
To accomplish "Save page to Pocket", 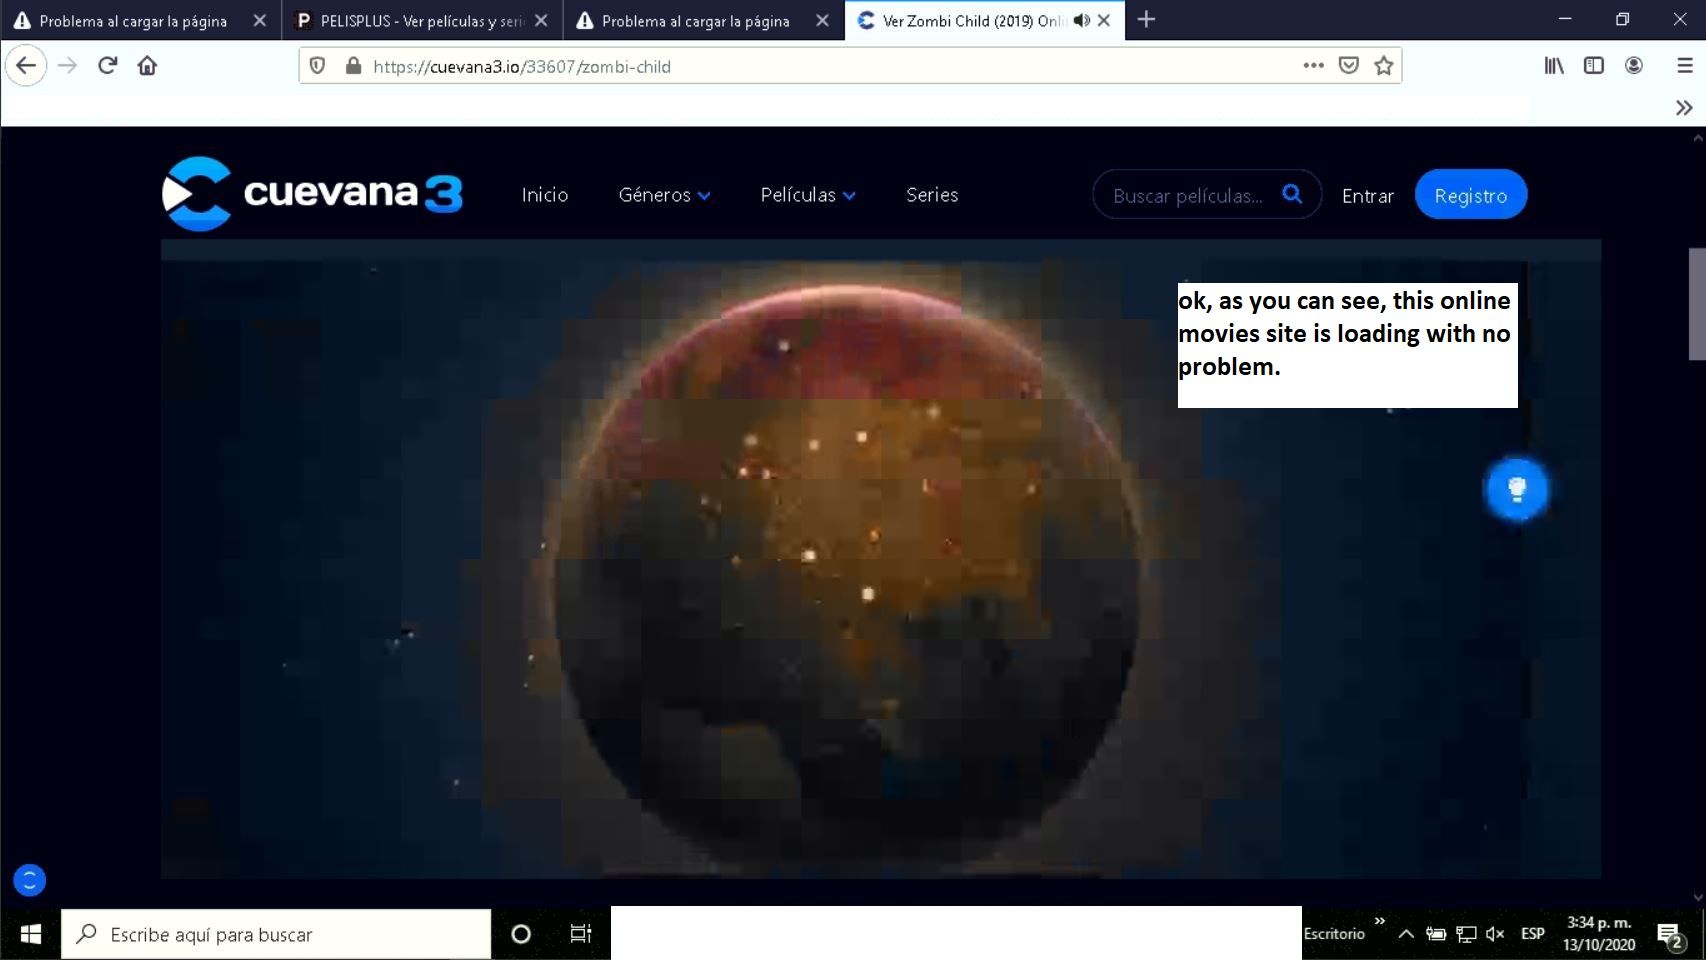I will (1348, 66).
